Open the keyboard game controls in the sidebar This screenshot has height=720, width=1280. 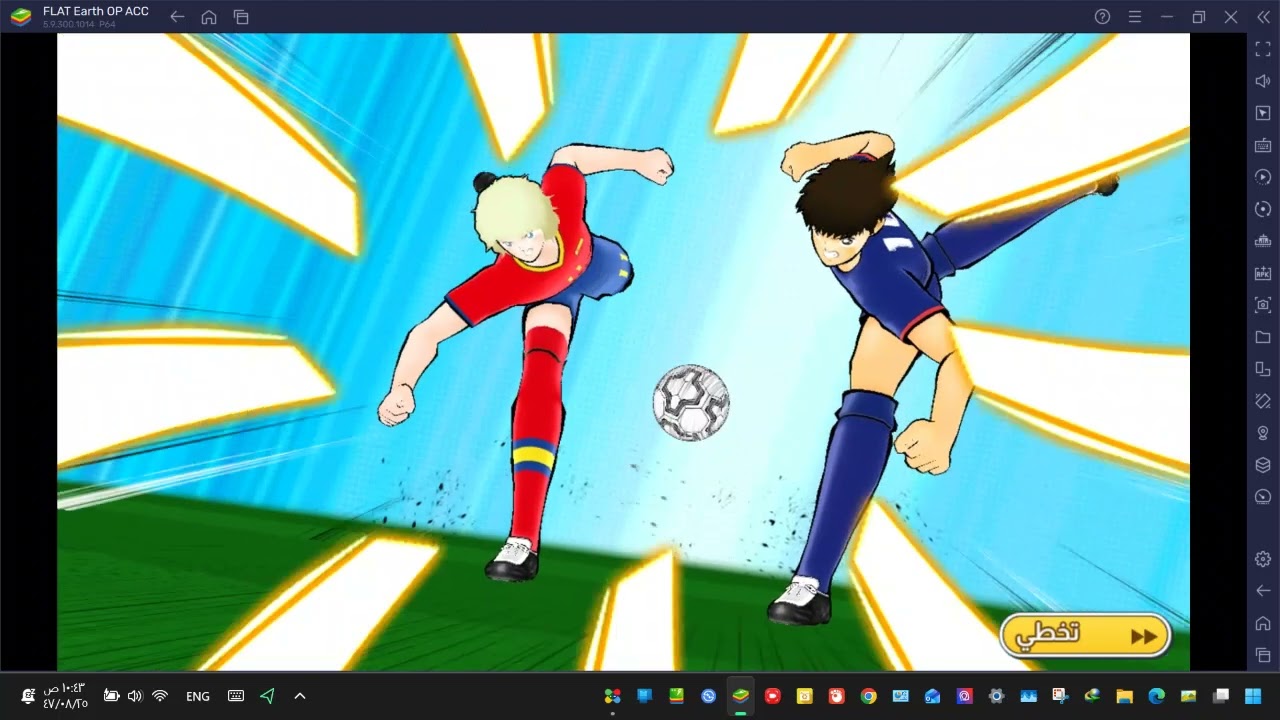point(1263,144)
